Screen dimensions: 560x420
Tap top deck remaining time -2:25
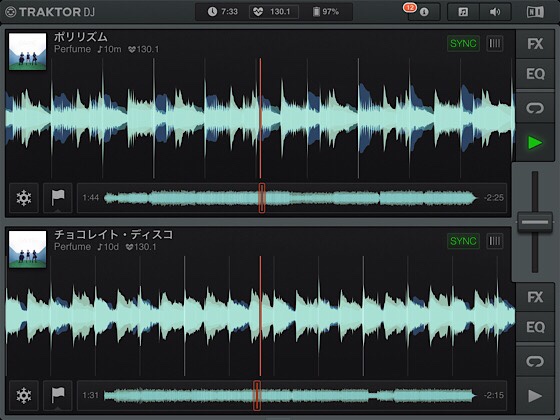coord(494,198)
